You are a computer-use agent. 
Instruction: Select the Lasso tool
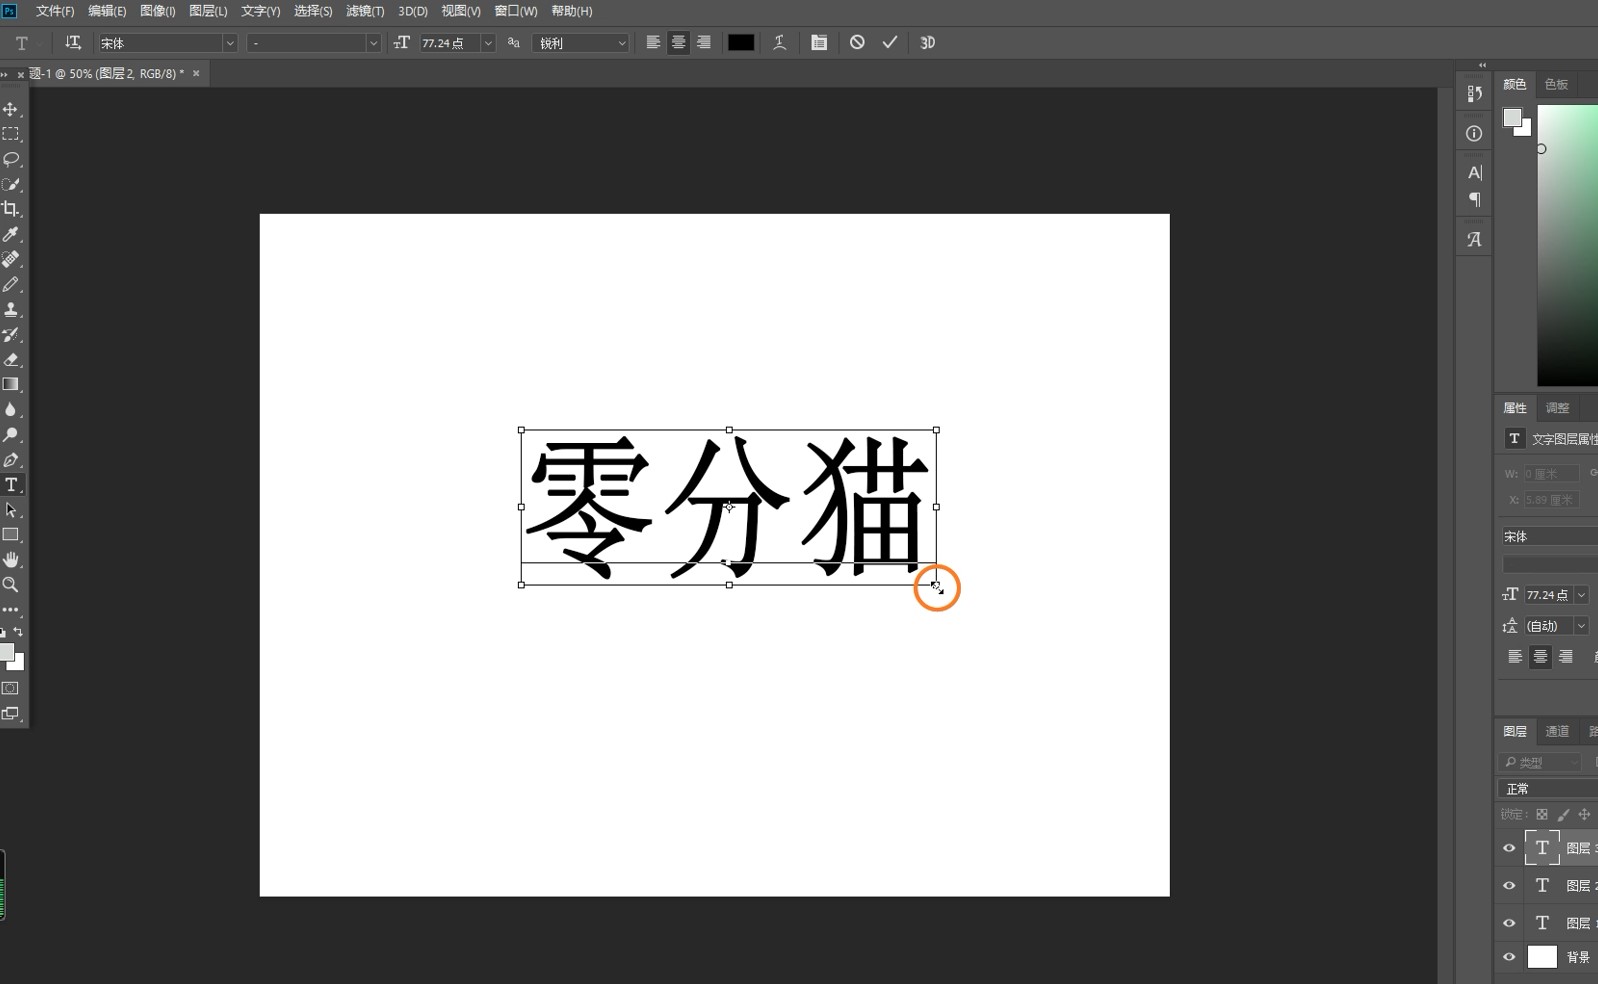click(11, 159)
